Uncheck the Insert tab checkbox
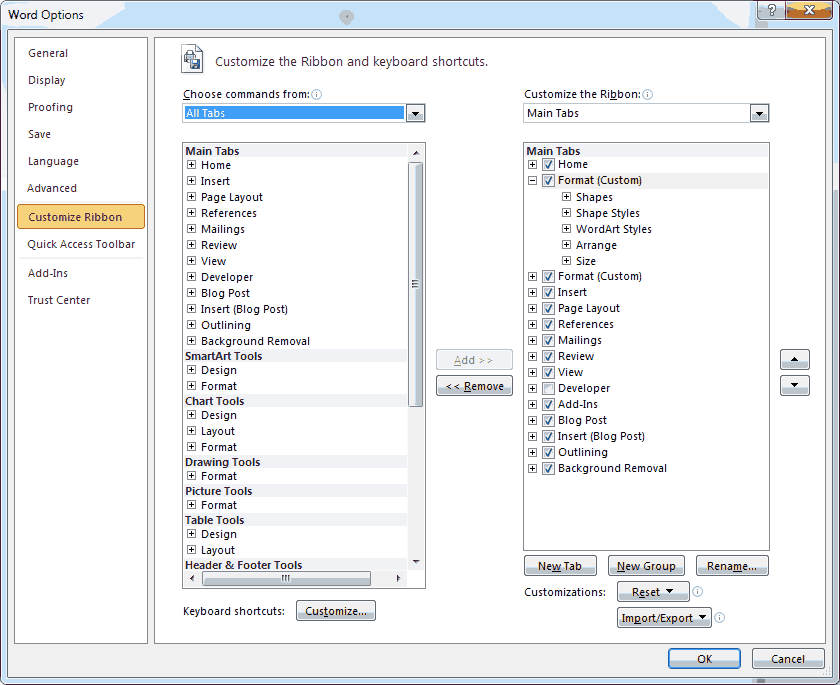This screenshot has width=840, height=685. [548, 292]
